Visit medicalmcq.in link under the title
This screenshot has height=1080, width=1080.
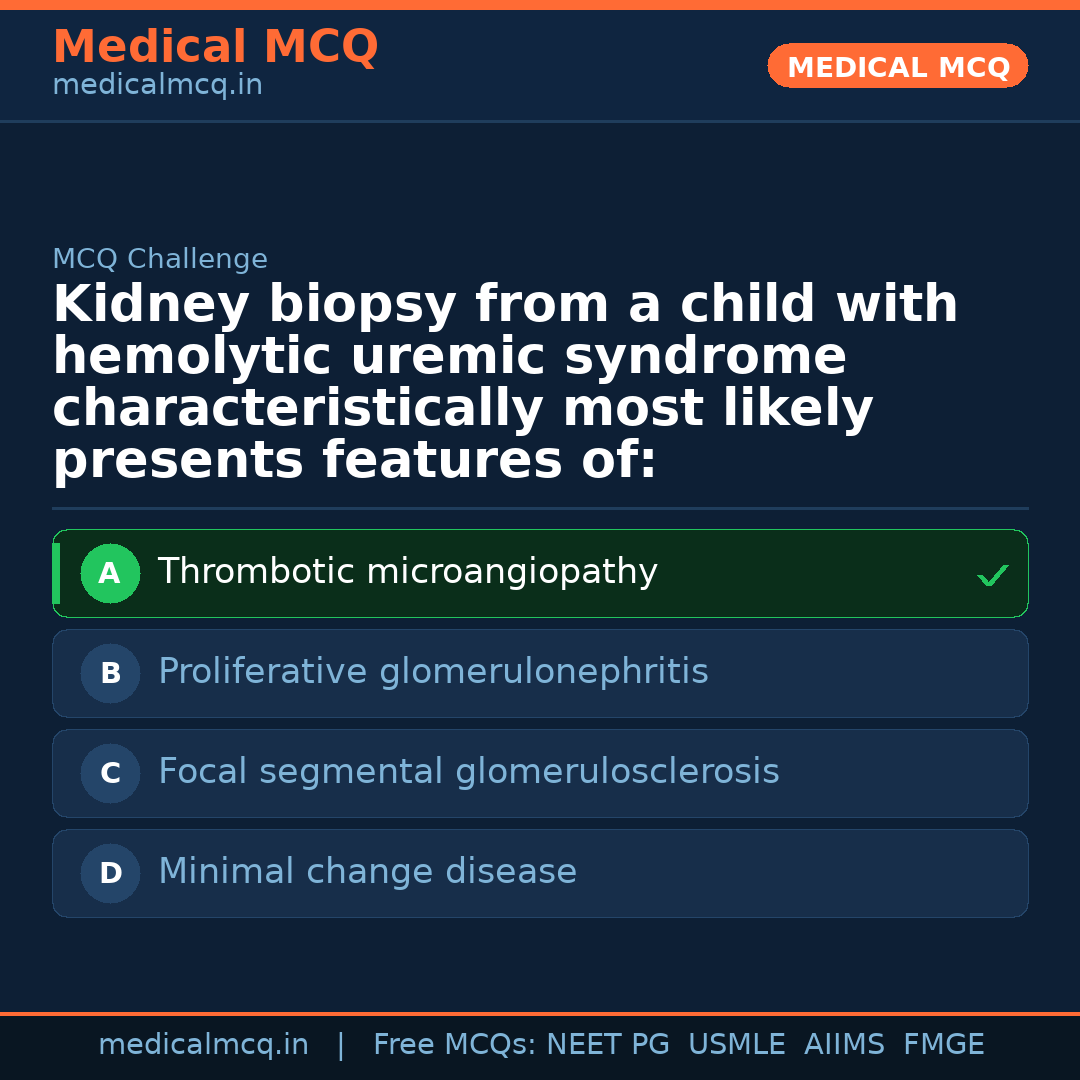point(157,86)
